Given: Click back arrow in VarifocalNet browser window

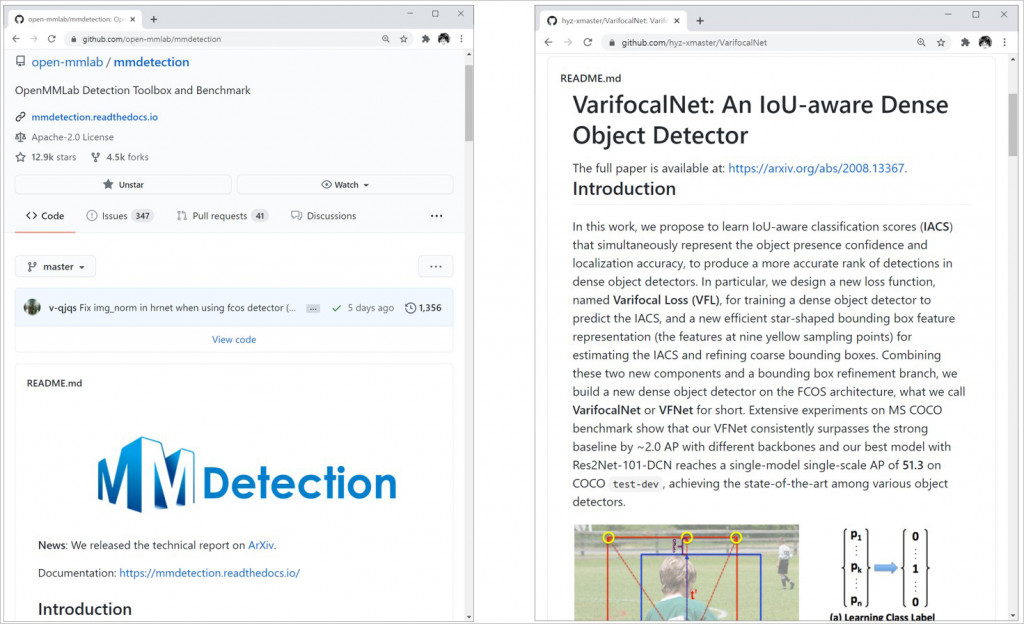Looking at the screenshot, I should 549,42.
